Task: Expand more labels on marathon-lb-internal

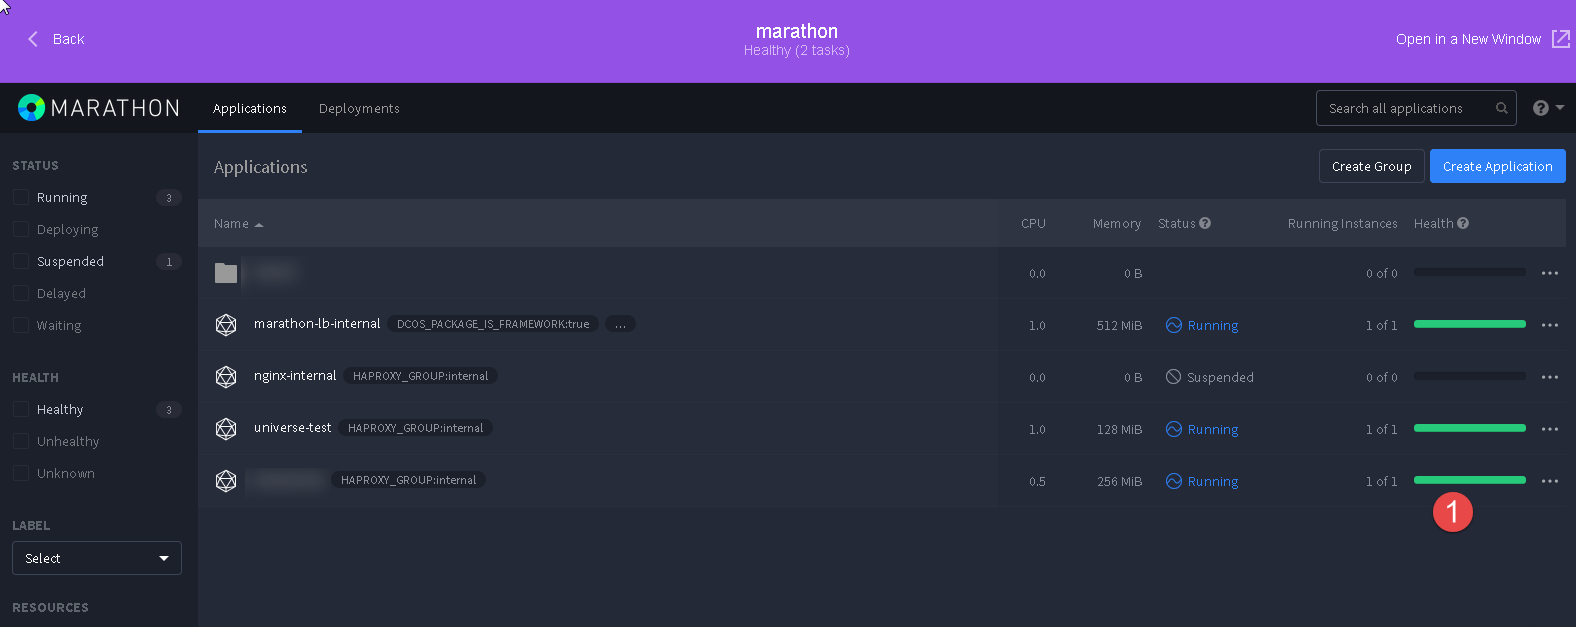Action: tap(620, 324)
